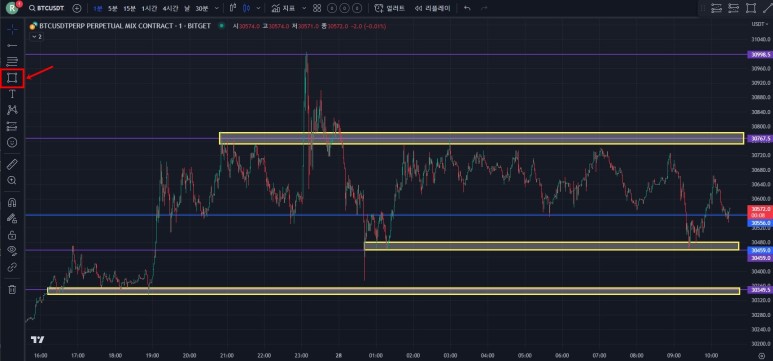Open the Fibonacci and Gann tools group
The width and height of the screenshot is (773, 361).
point(12,62)
